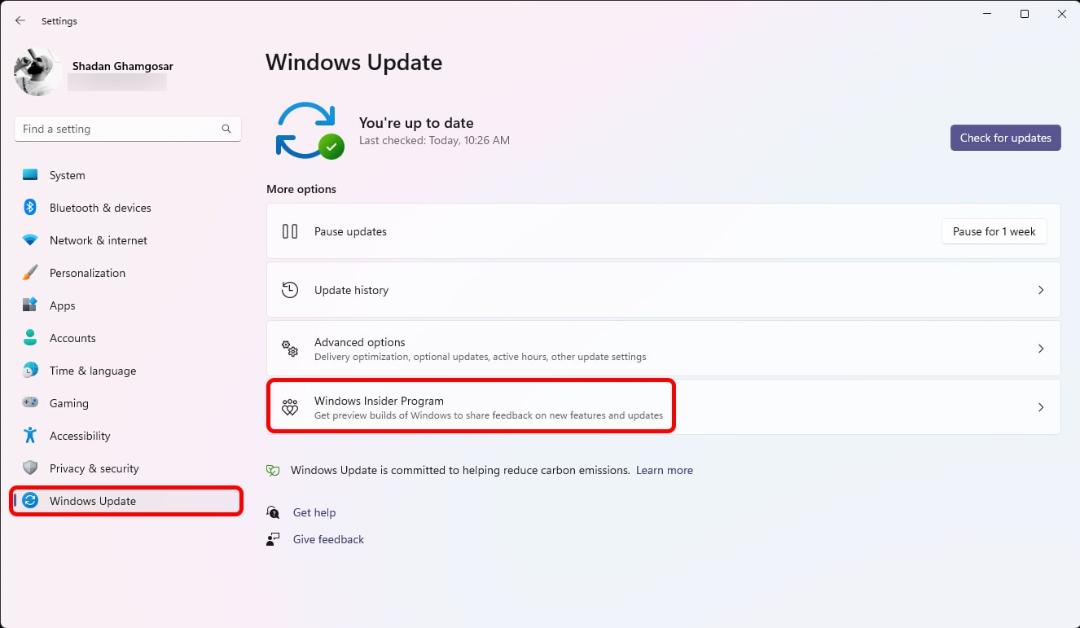Select Privacy & security

tap(127, 468)
